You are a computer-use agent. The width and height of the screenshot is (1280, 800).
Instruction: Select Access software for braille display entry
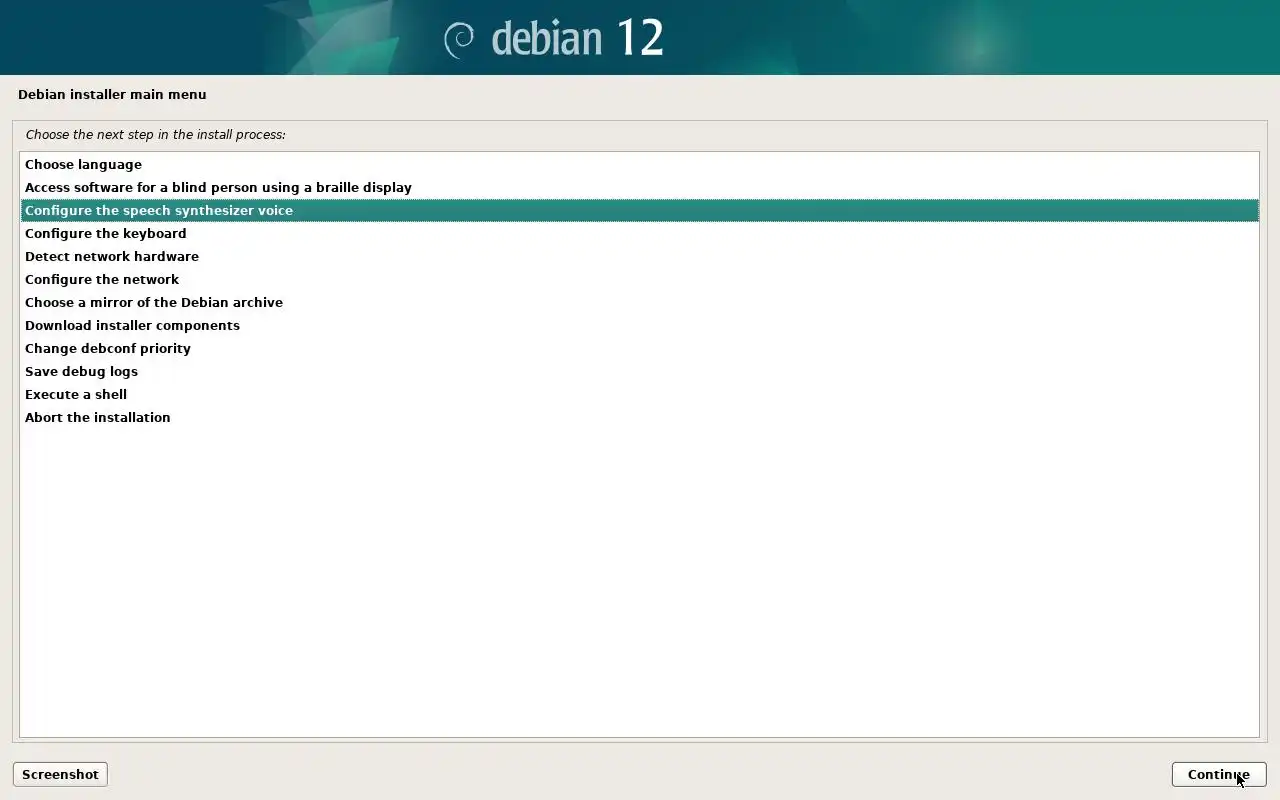tap(639, 187)
